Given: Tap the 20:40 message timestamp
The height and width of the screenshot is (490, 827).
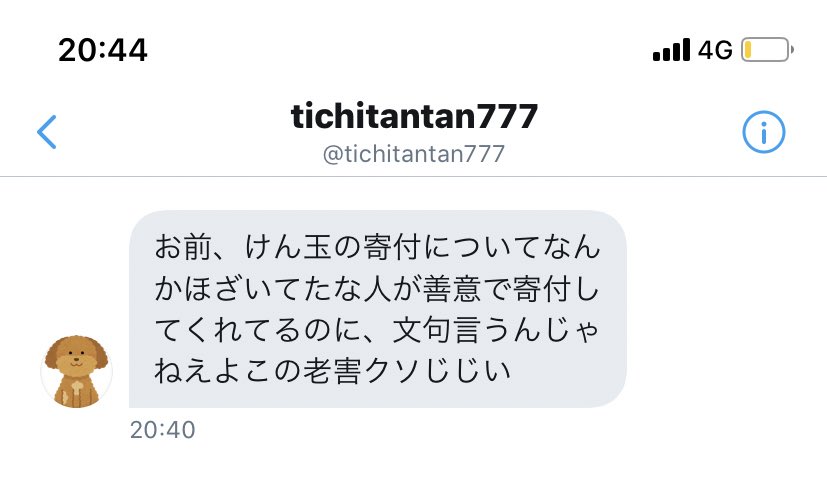Looking at the screenshot, I should pyautogui.click(x=162, y=430).
